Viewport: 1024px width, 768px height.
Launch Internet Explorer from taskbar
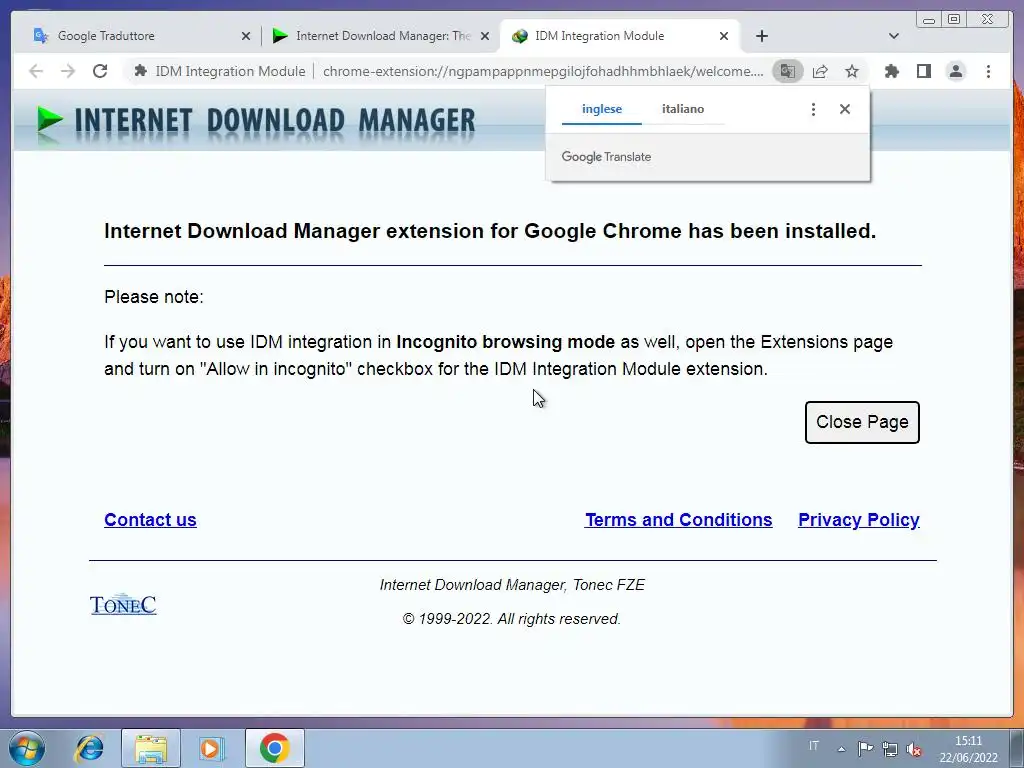click(89, 748)
